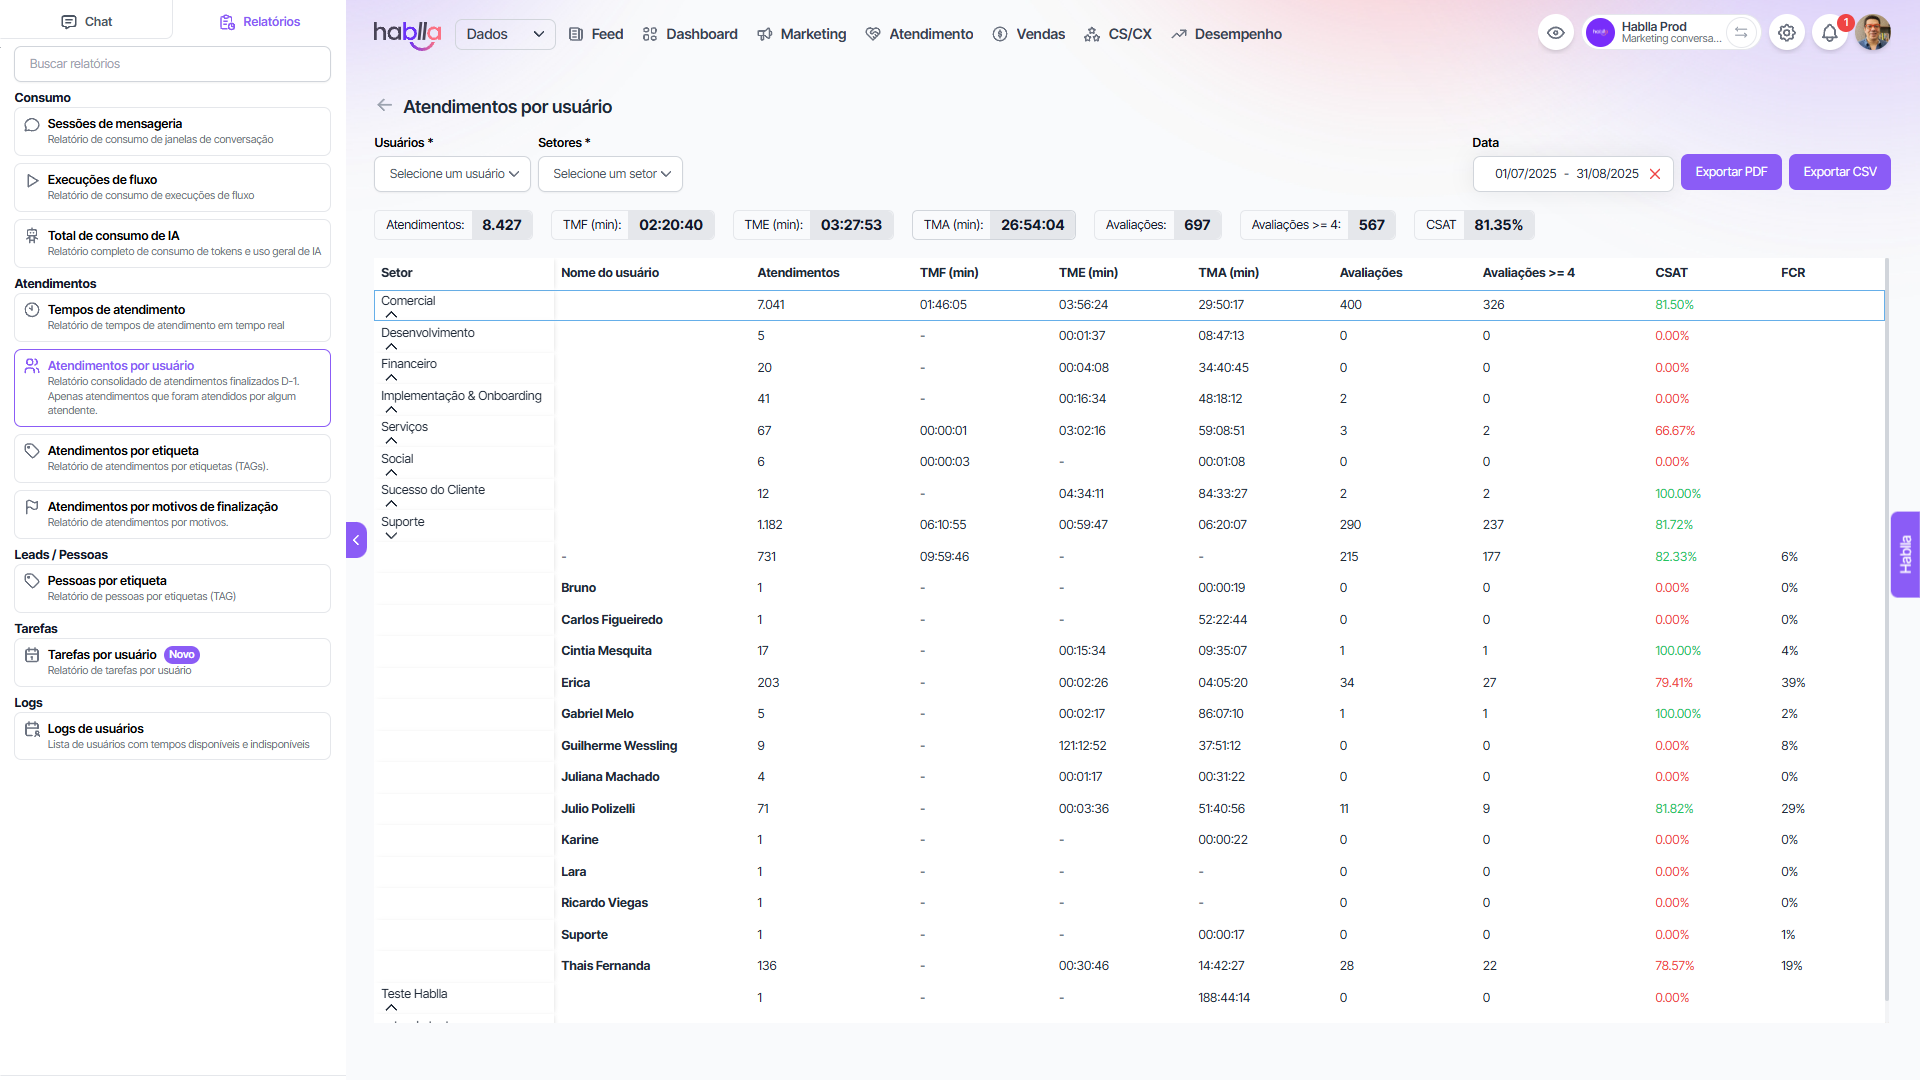Screen dimensions: 1920x1080
Task: Toggle the eye visibility icon
Action: pyautogui.click(x=1556, y=33)
